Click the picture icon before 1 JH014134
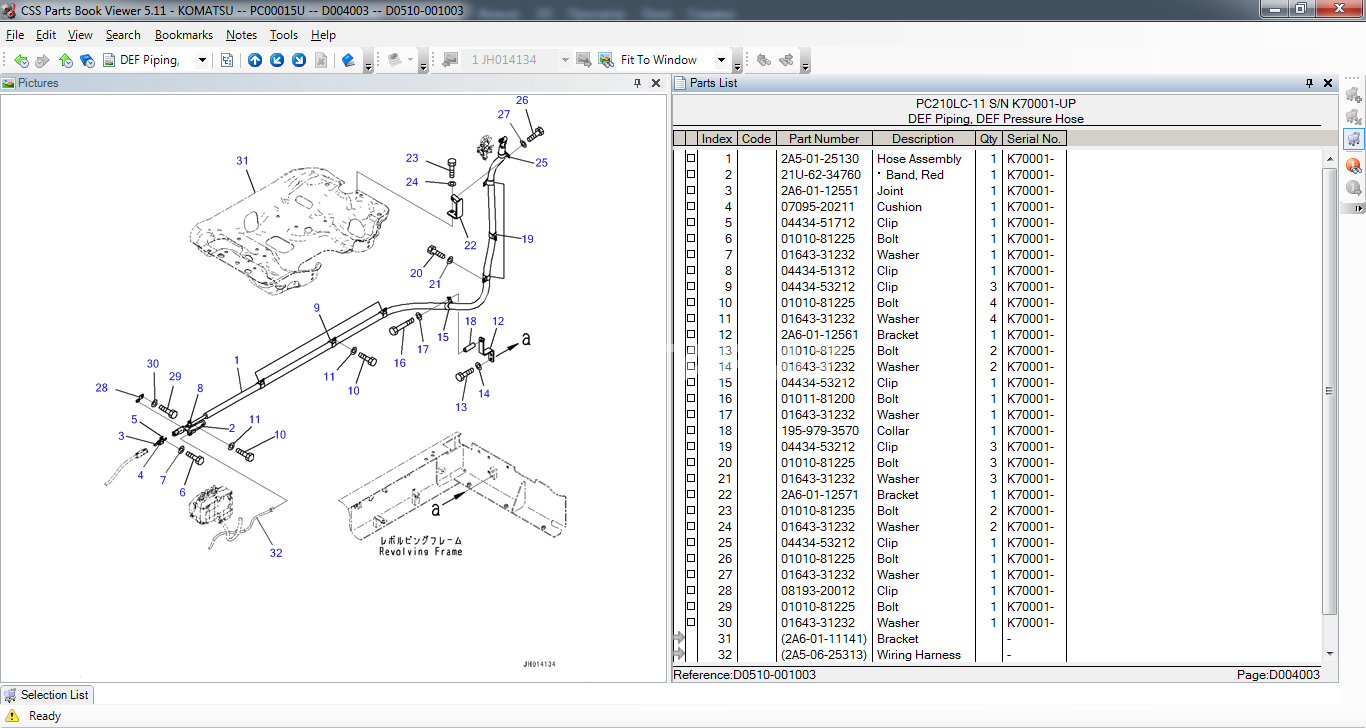 [450, 60]
